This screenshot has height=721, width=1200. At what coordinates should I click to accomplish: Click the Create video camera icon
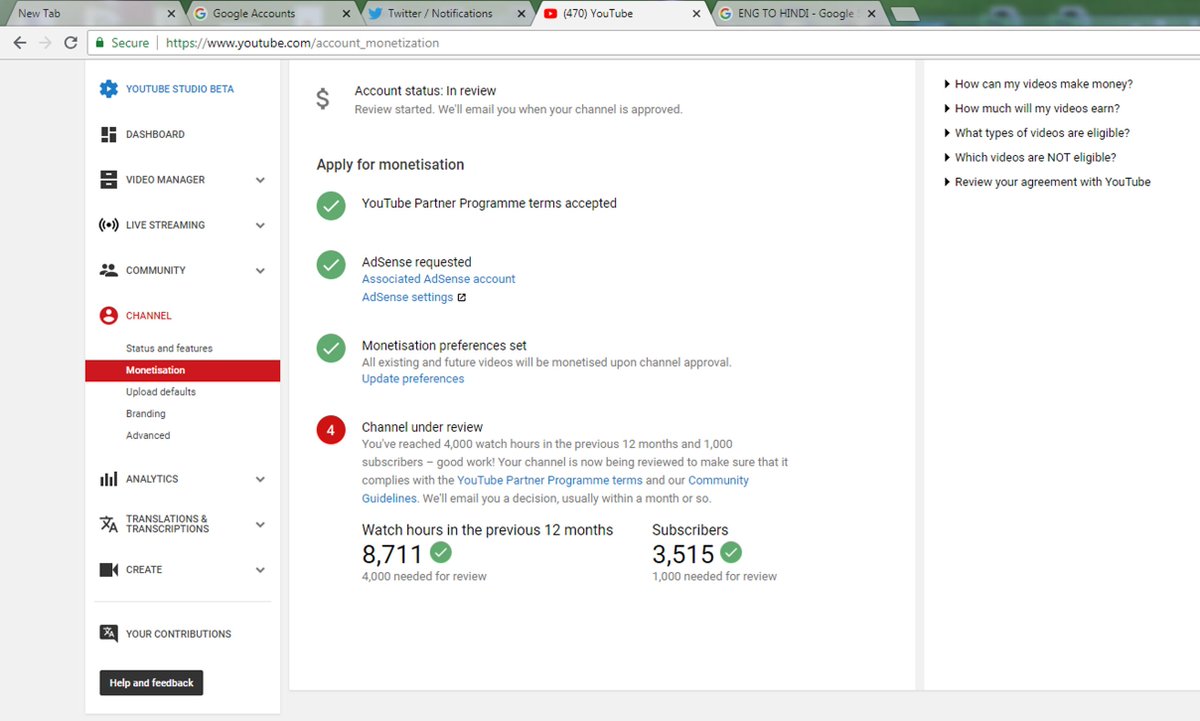109,570
